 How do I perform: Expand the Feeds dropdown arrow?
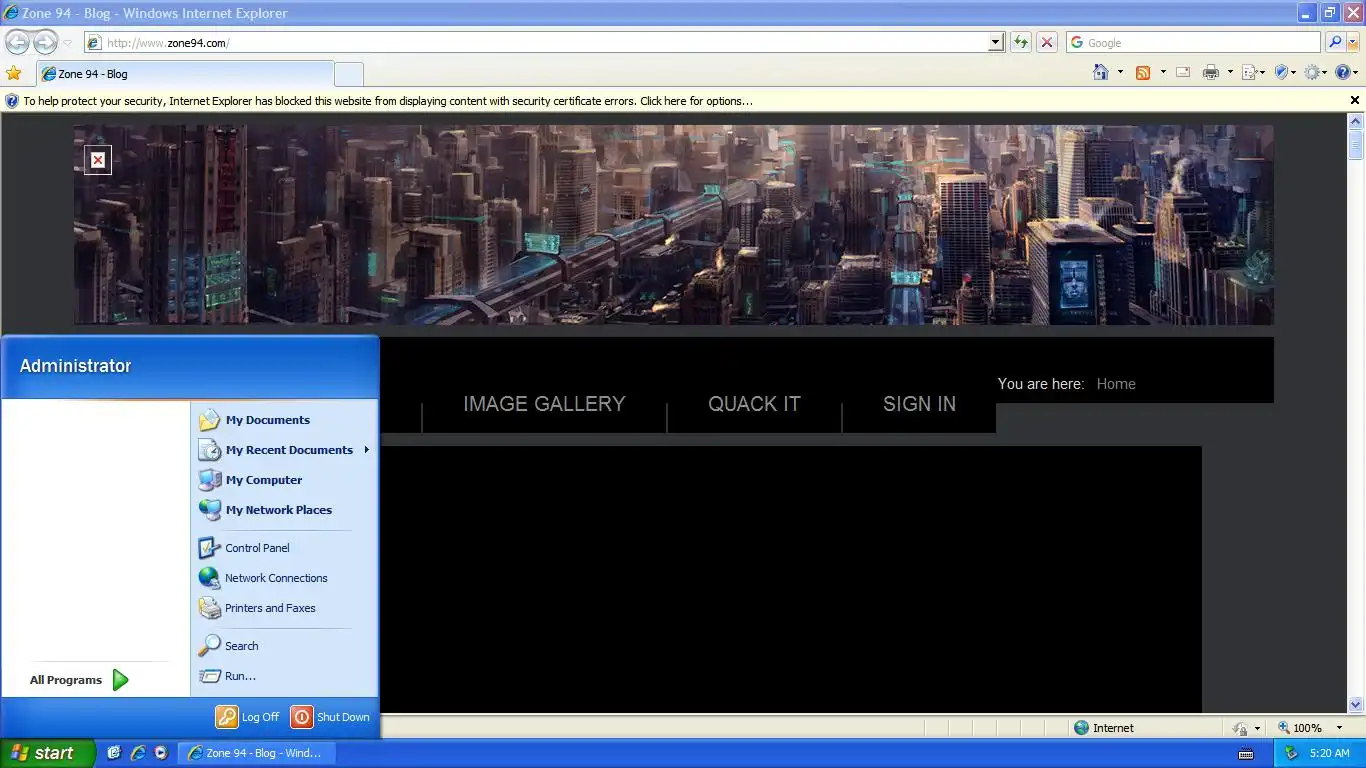pos(1162,72)
